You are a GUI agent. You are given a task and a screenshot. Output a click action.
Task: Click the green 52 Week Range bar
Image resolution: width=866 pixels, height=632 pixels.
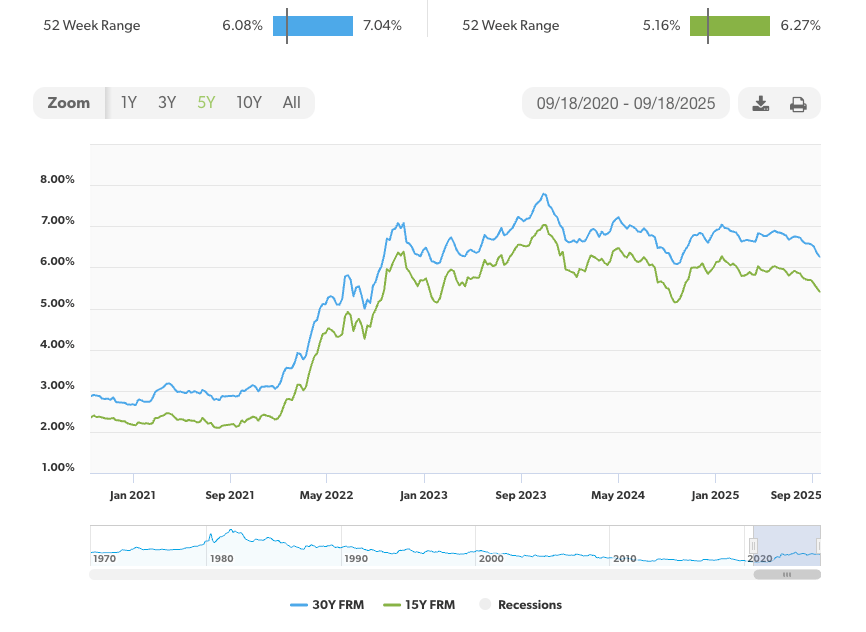click(730, 26)
